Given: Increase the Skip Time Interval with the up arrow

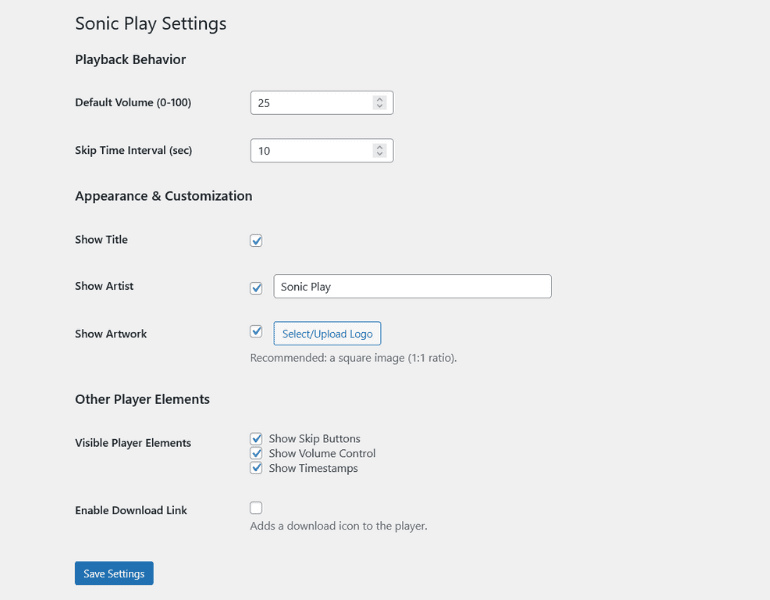Looking at the screenshot, I should tap(379, 147).
